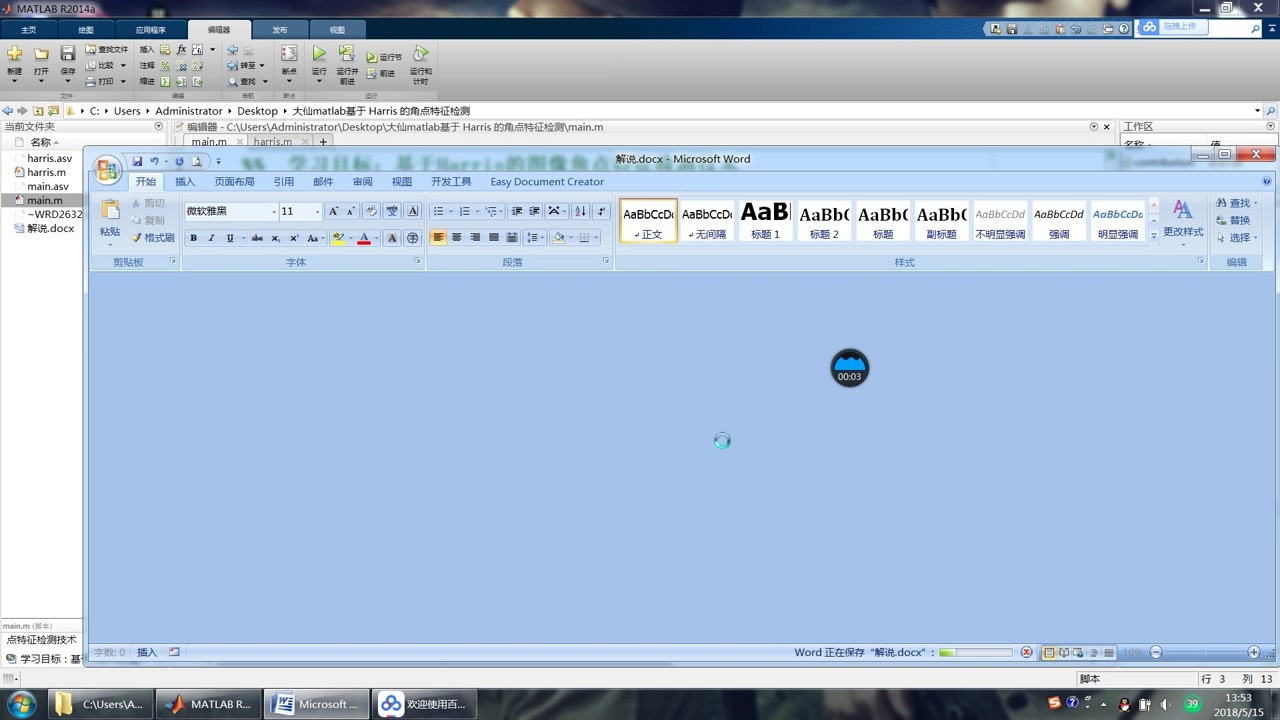This screenshot has height=720, width=1280.
Task: Open Word font size dropdown 11
Action: coord(317,211)
